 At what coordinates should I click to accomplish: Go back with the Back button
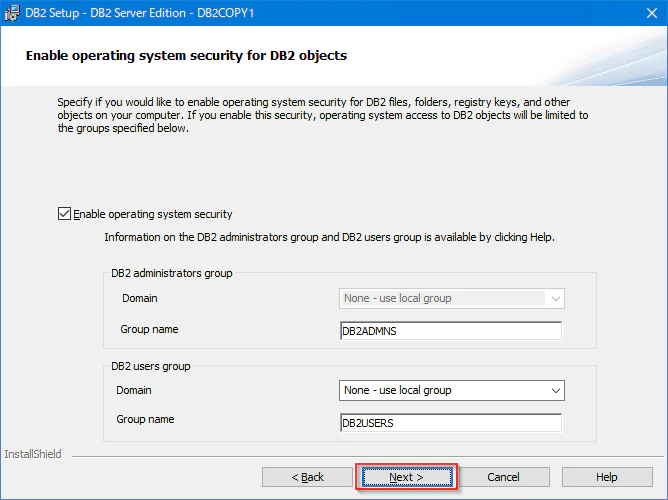(x=307, y=477)
